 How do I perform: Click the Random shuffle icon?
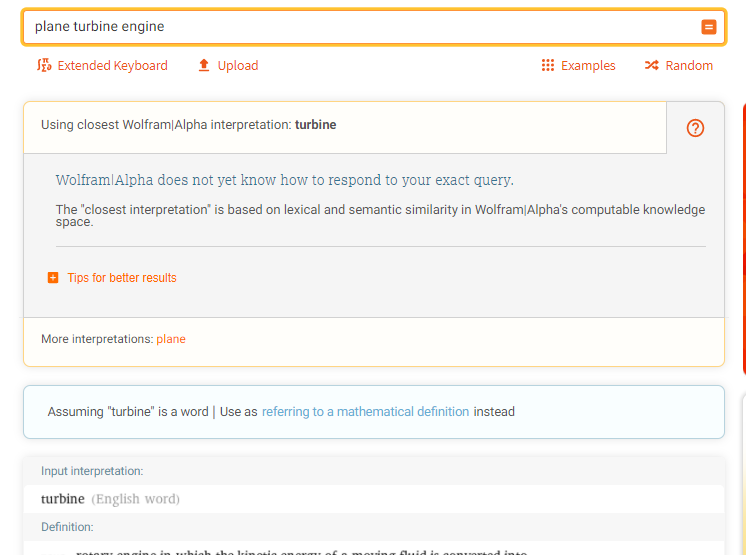tap(652, 66)
